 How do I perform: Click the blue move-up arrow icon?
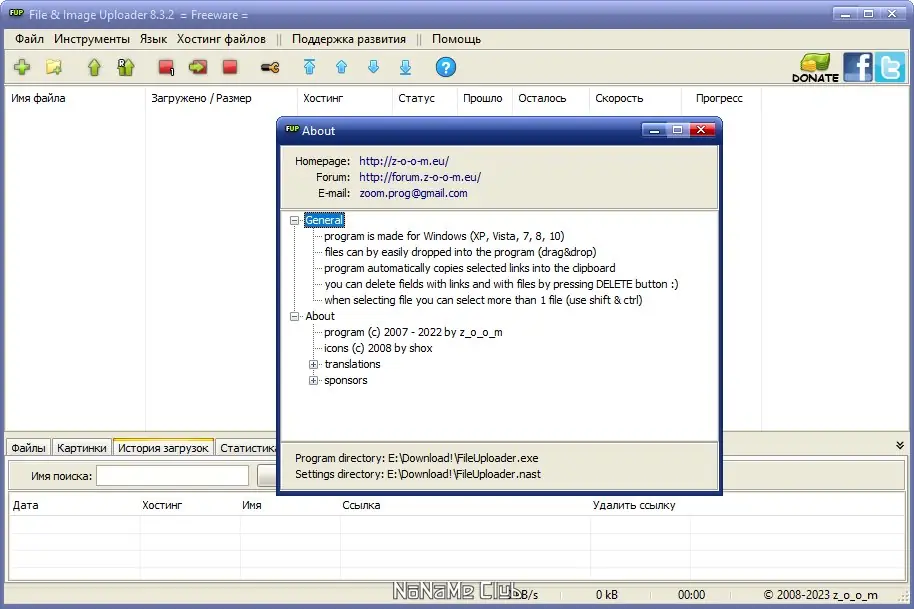pyautogui.click(x=342, y=67)
